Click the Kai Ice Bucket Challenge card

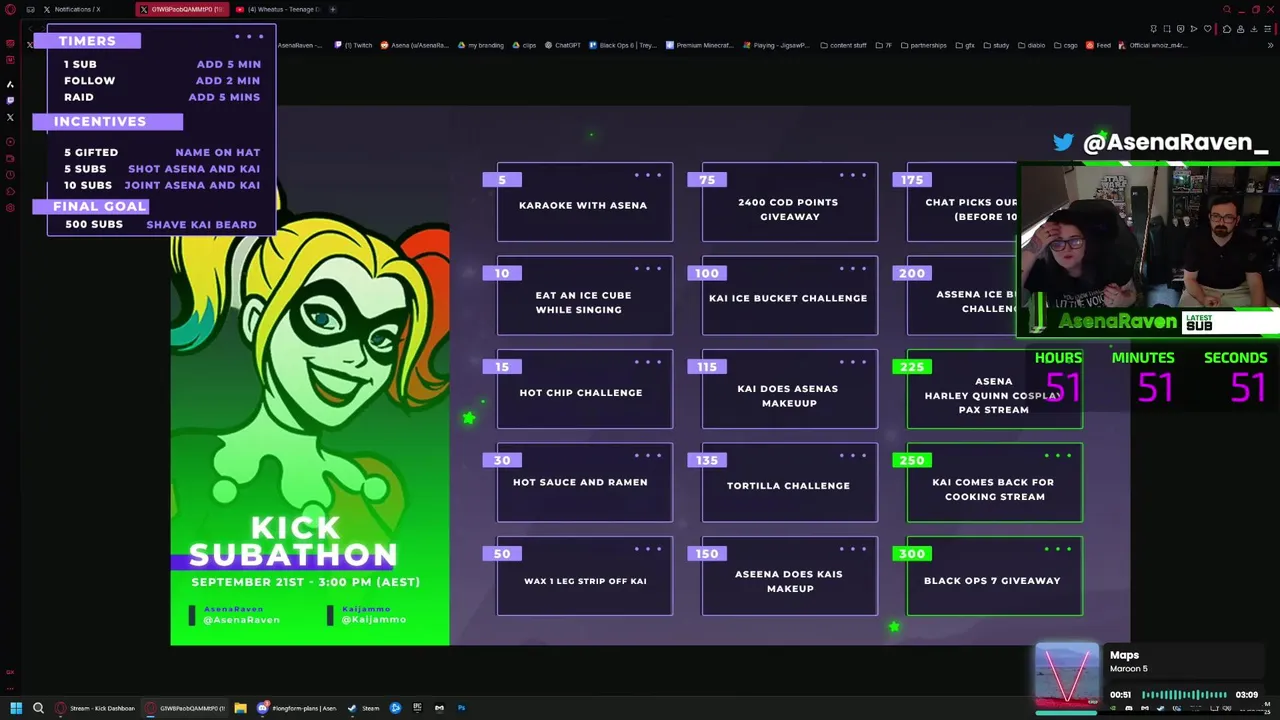pos(790,296)
